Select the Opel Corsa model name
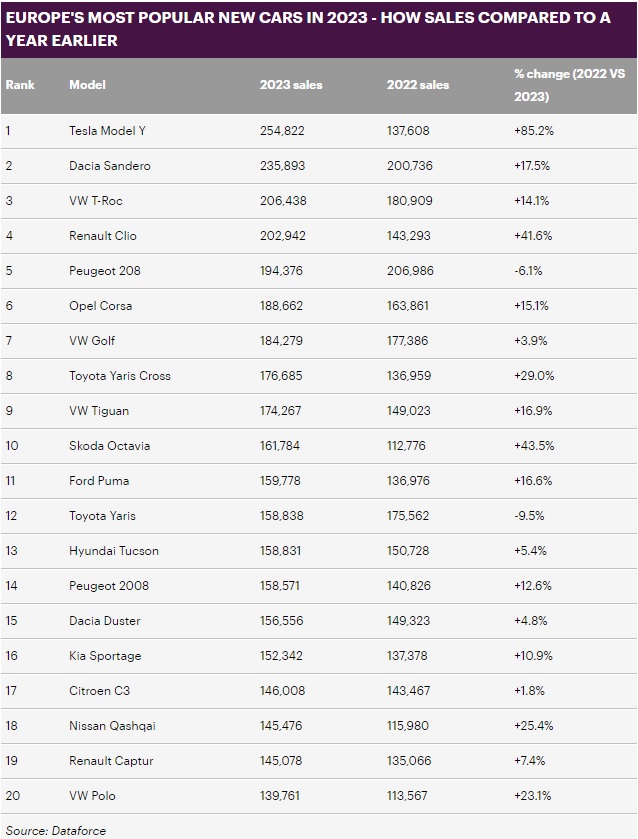This screenshot has height=839, width=638. click(x=101, y=306)
